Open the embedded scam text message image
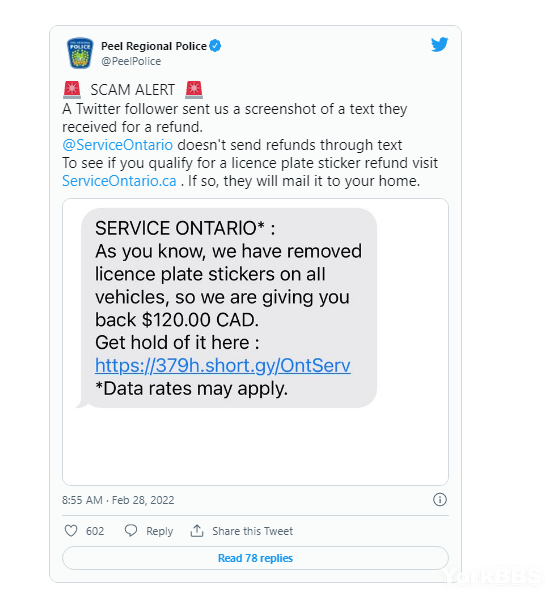The image size is (551, 595). tap(255, 342)
